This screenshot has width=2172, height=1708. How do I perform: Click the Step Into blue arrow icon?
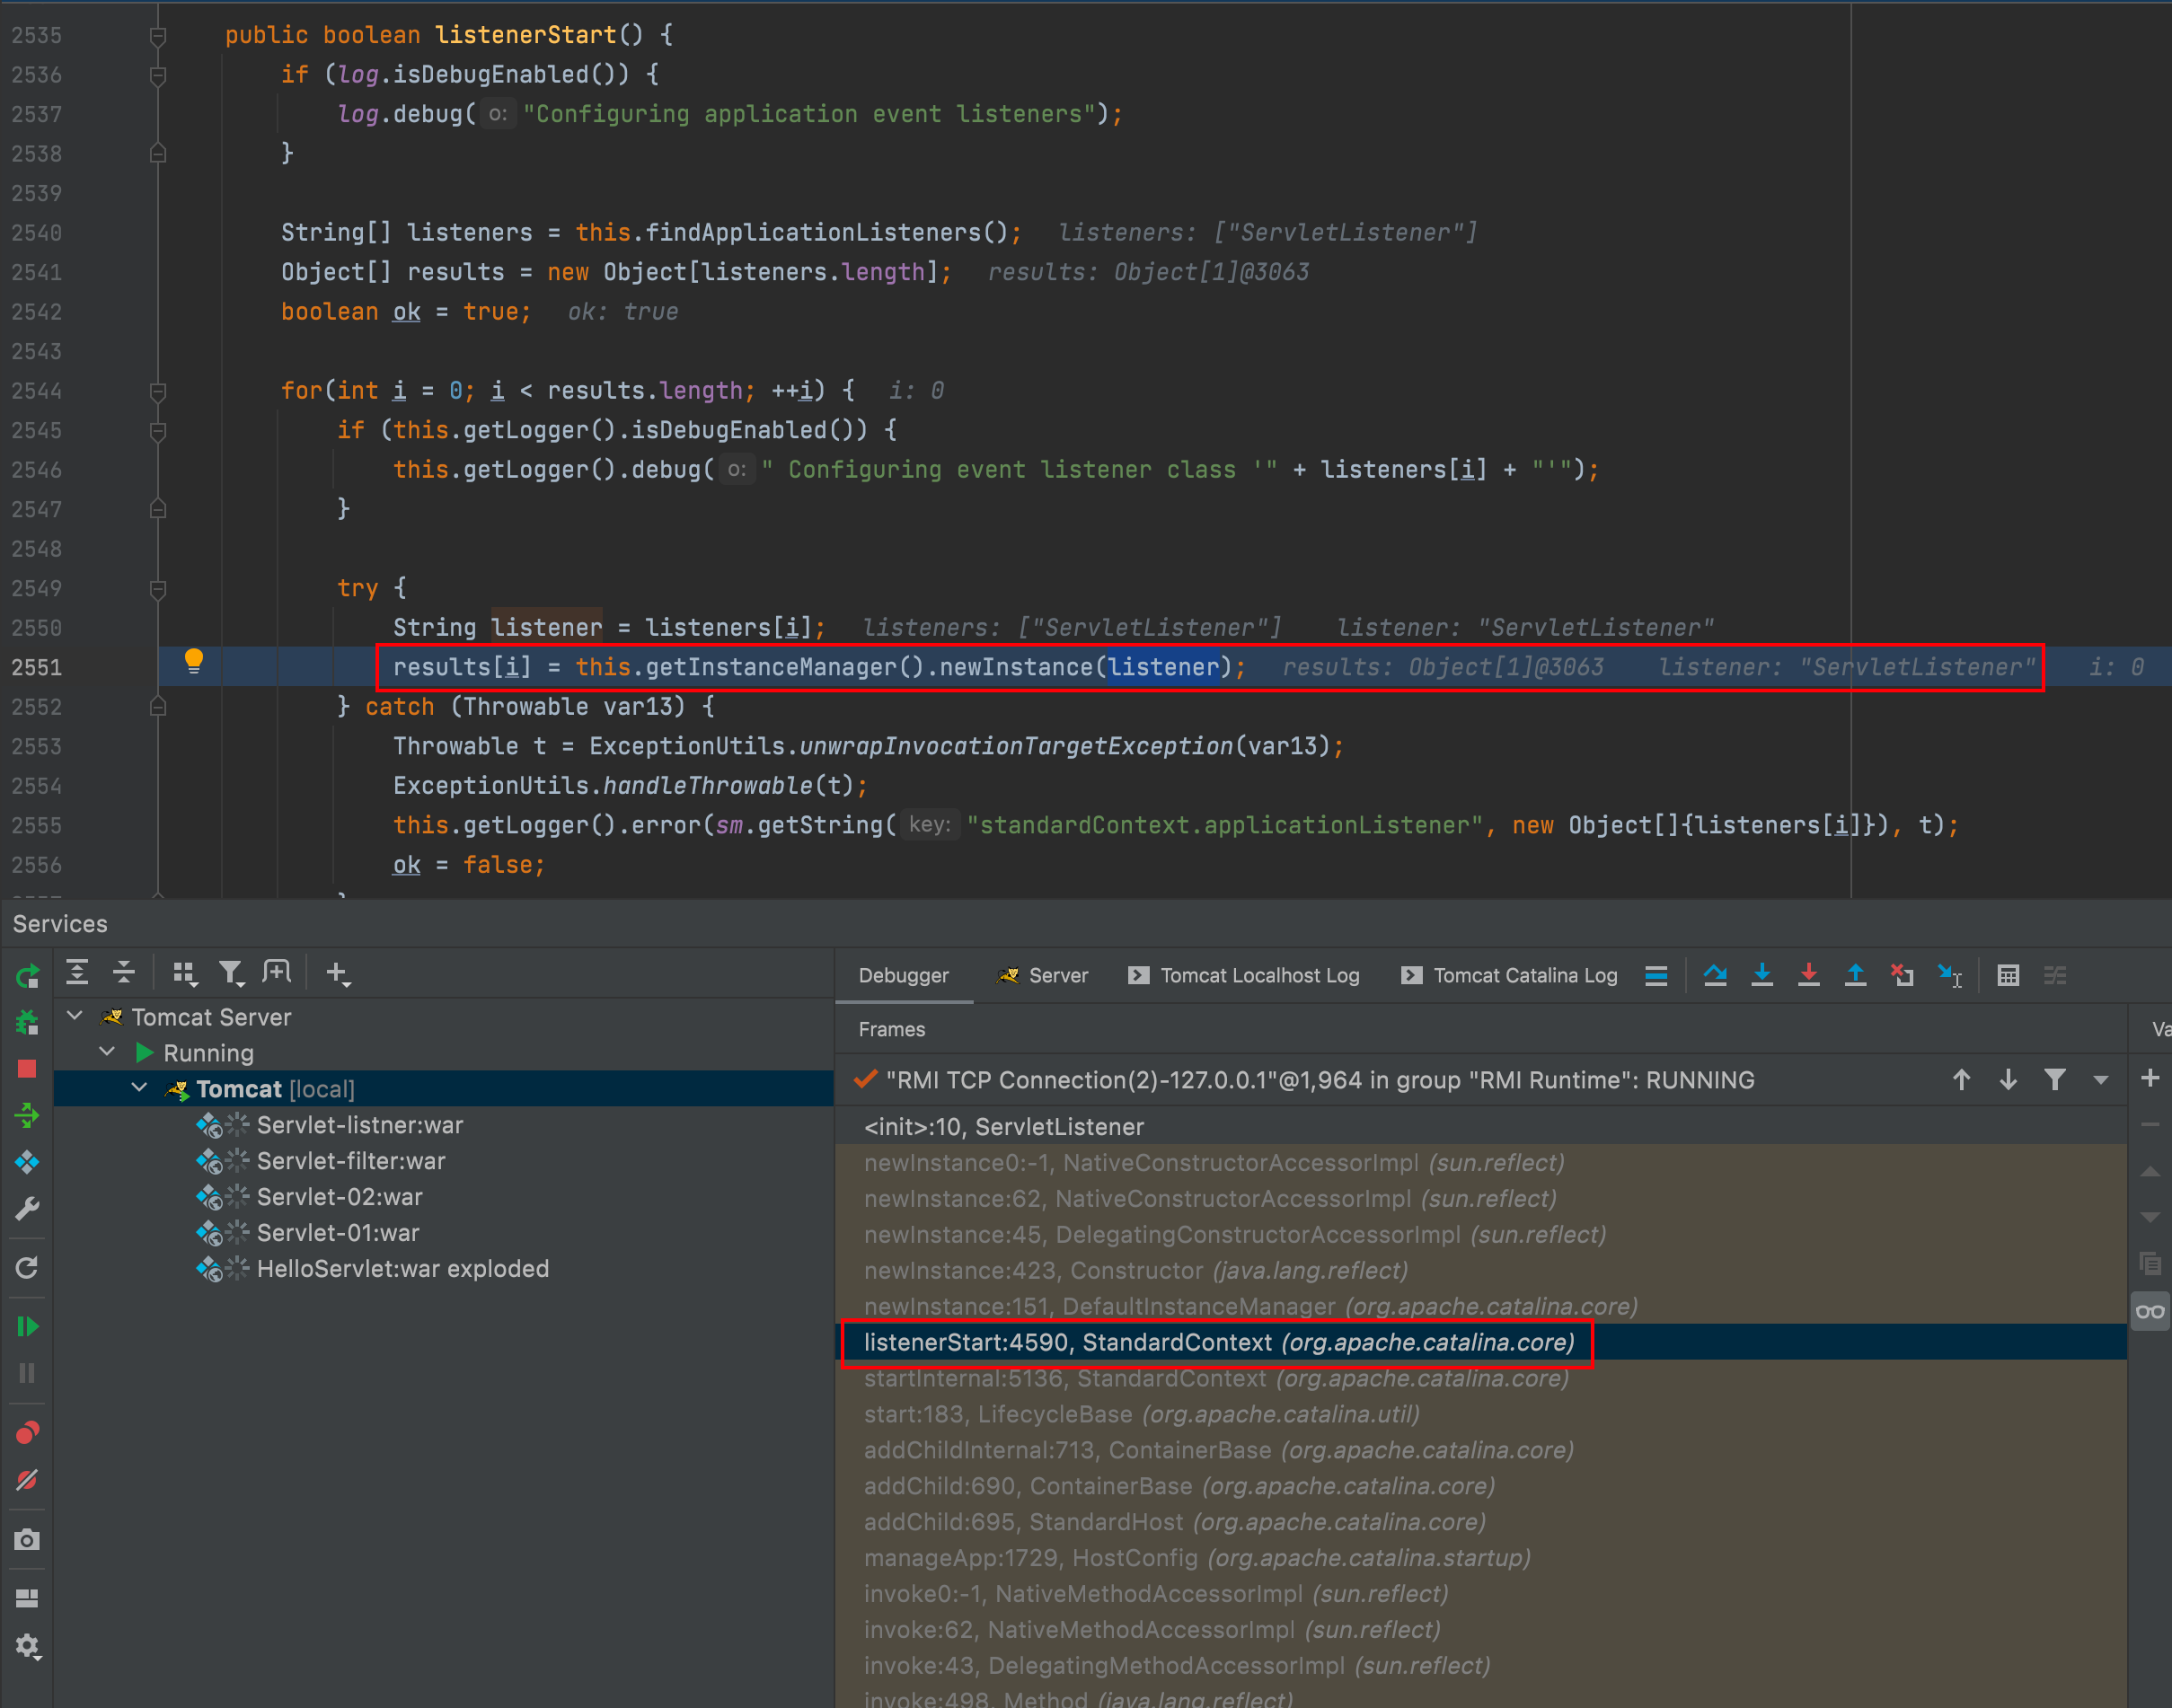(x=1762, y=975)
